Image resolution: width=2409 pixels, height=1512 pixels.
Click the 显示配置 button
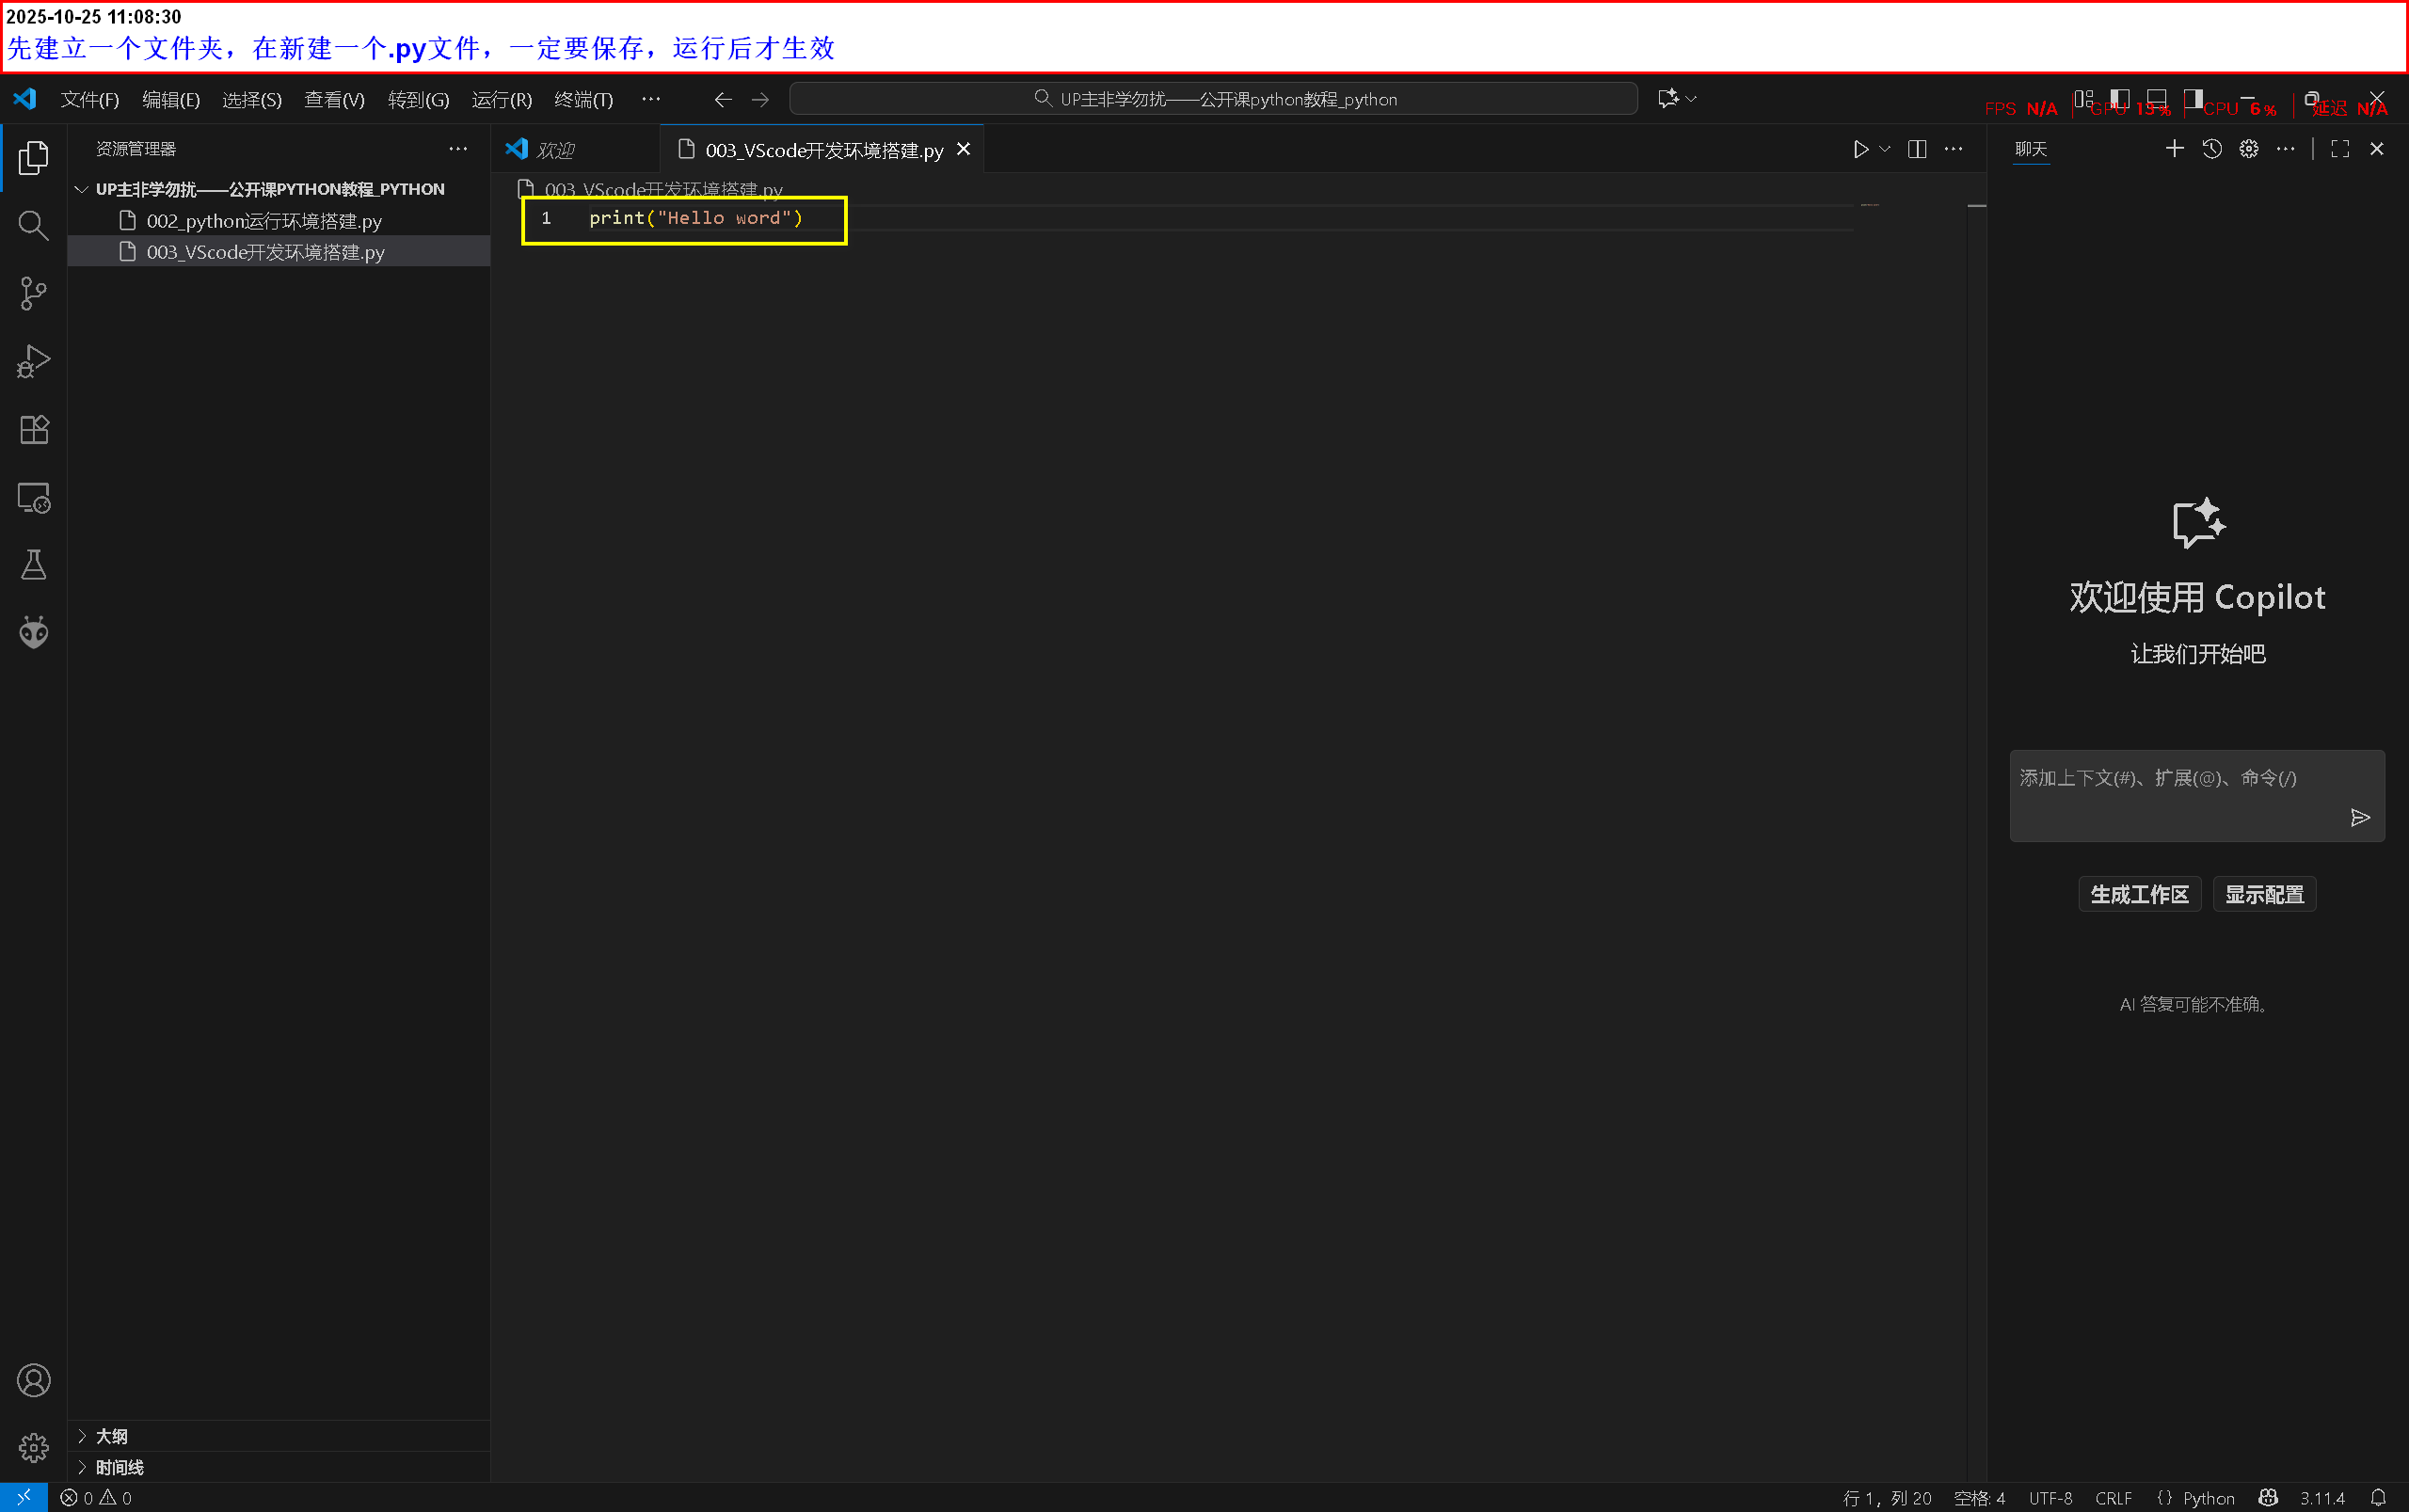pyautogui.click(x=2264, y=894)
